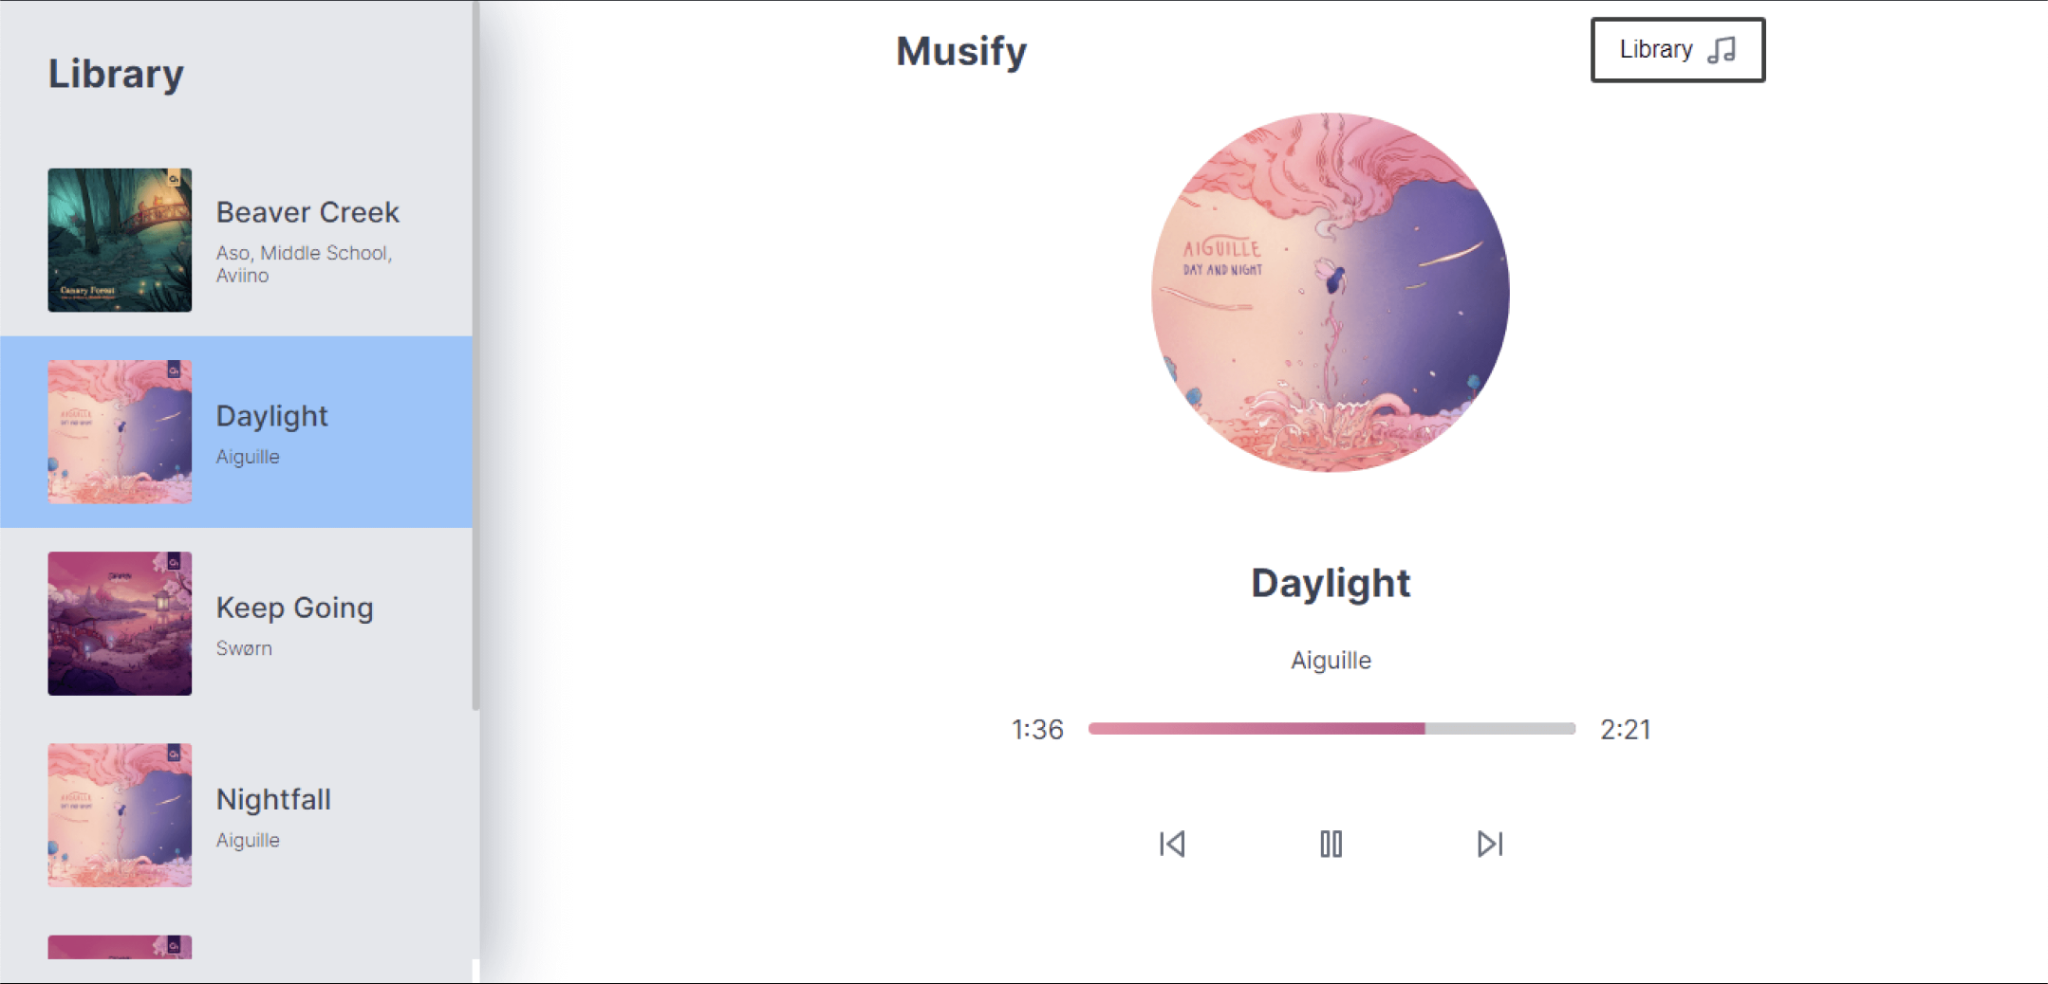Click the pause icon to pause playback
The image size is (2048, 984).
pos(1330,843)
